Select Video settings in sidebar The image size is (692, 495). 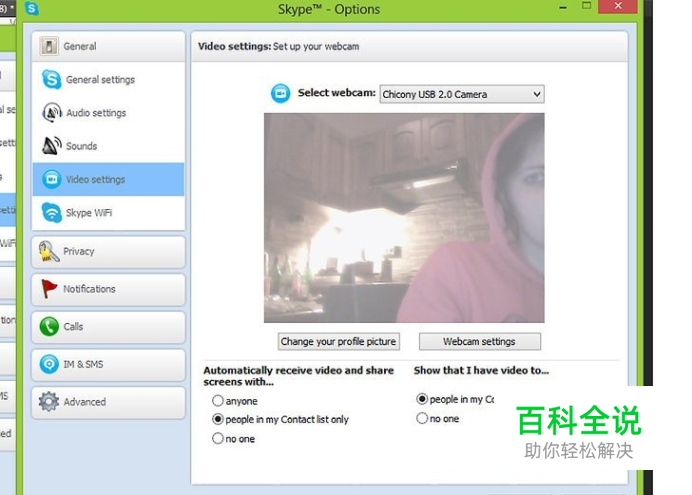click(109, 179)
